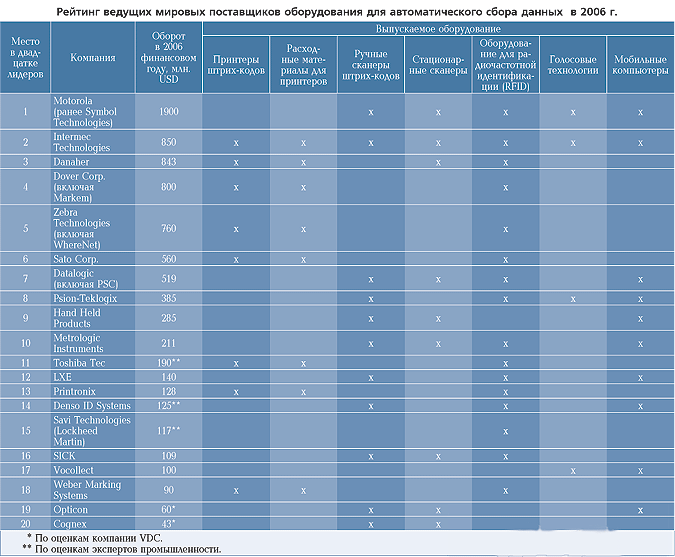Click the table title heading text
This screenshot has height=557, width=675.
337,12
